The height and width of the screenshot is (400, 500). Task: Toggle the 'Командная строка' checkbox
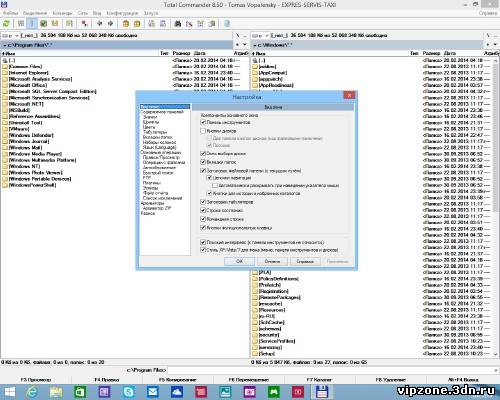click(x=203, y=219)
